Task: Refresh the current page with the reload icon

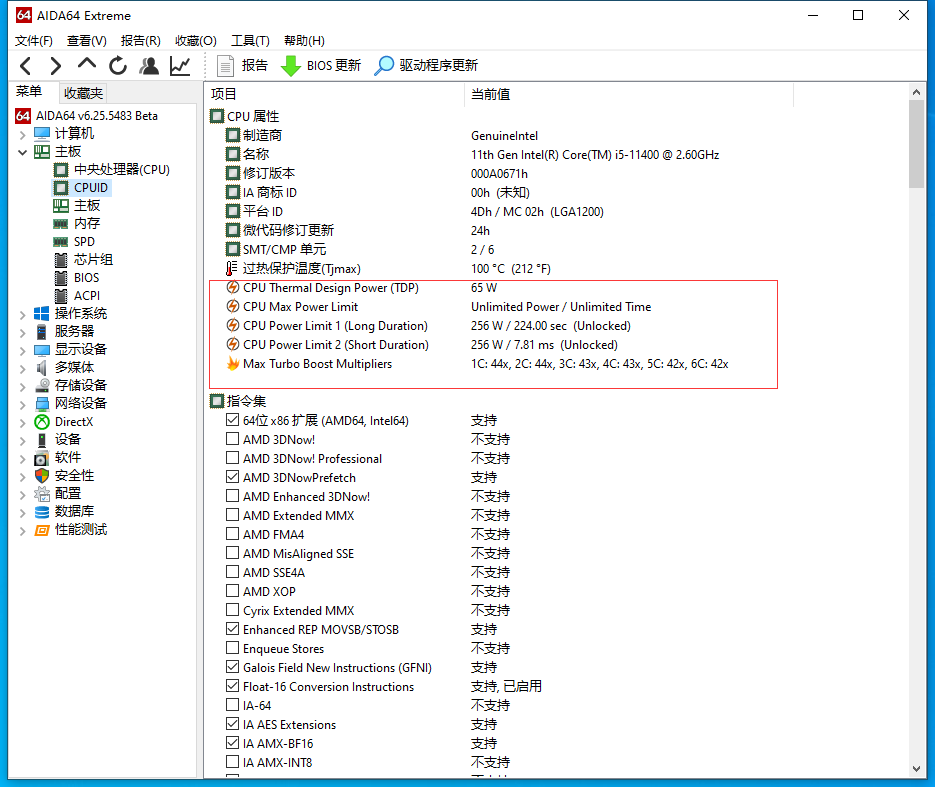Action: [x=118, y=66]
